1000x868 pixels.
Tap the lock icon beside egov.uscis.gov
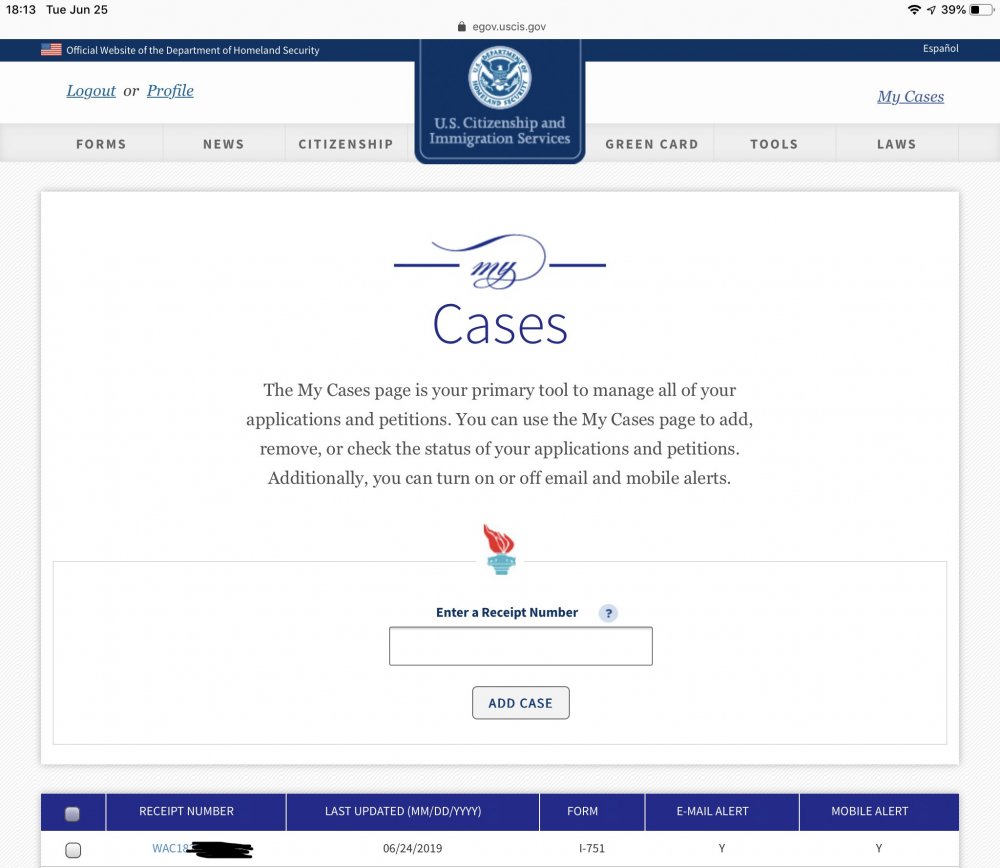(x=462, y=26)
